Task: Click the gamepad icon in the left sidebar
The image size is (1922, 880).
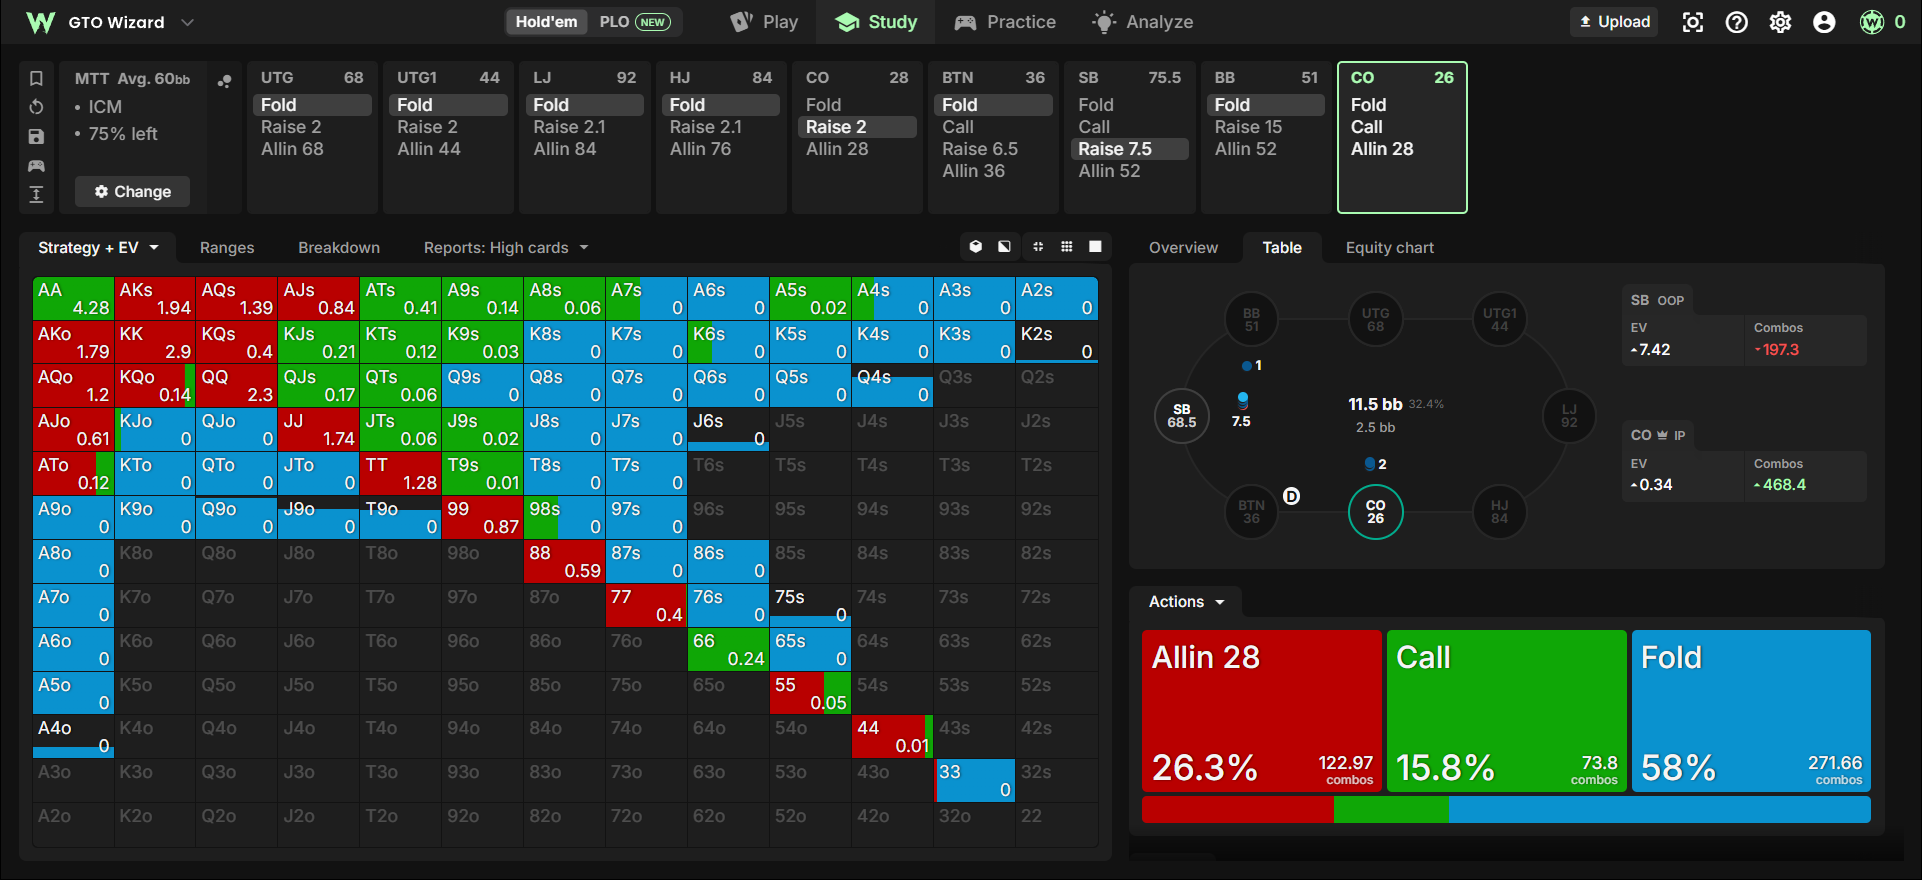Action: pos(36,165)
